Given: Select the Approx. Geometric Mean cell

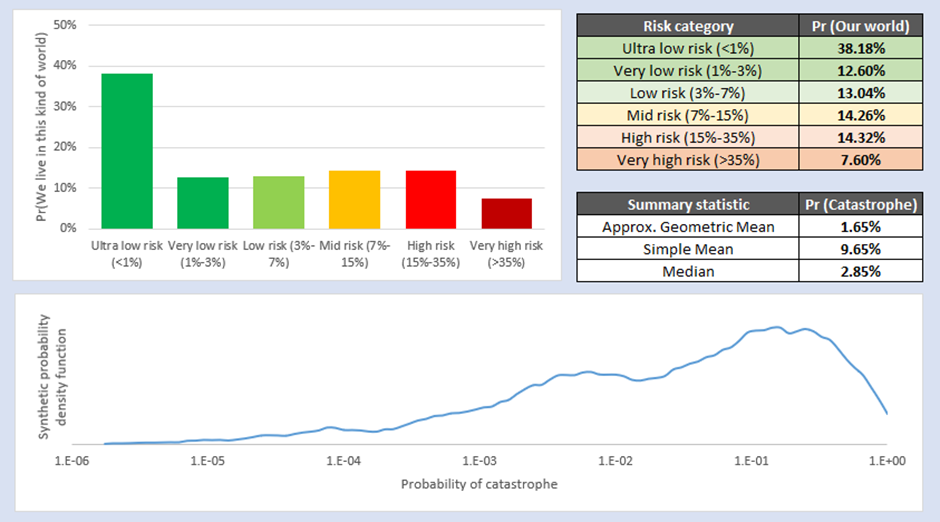Looking at the screenshot, I should pos(688,227).
